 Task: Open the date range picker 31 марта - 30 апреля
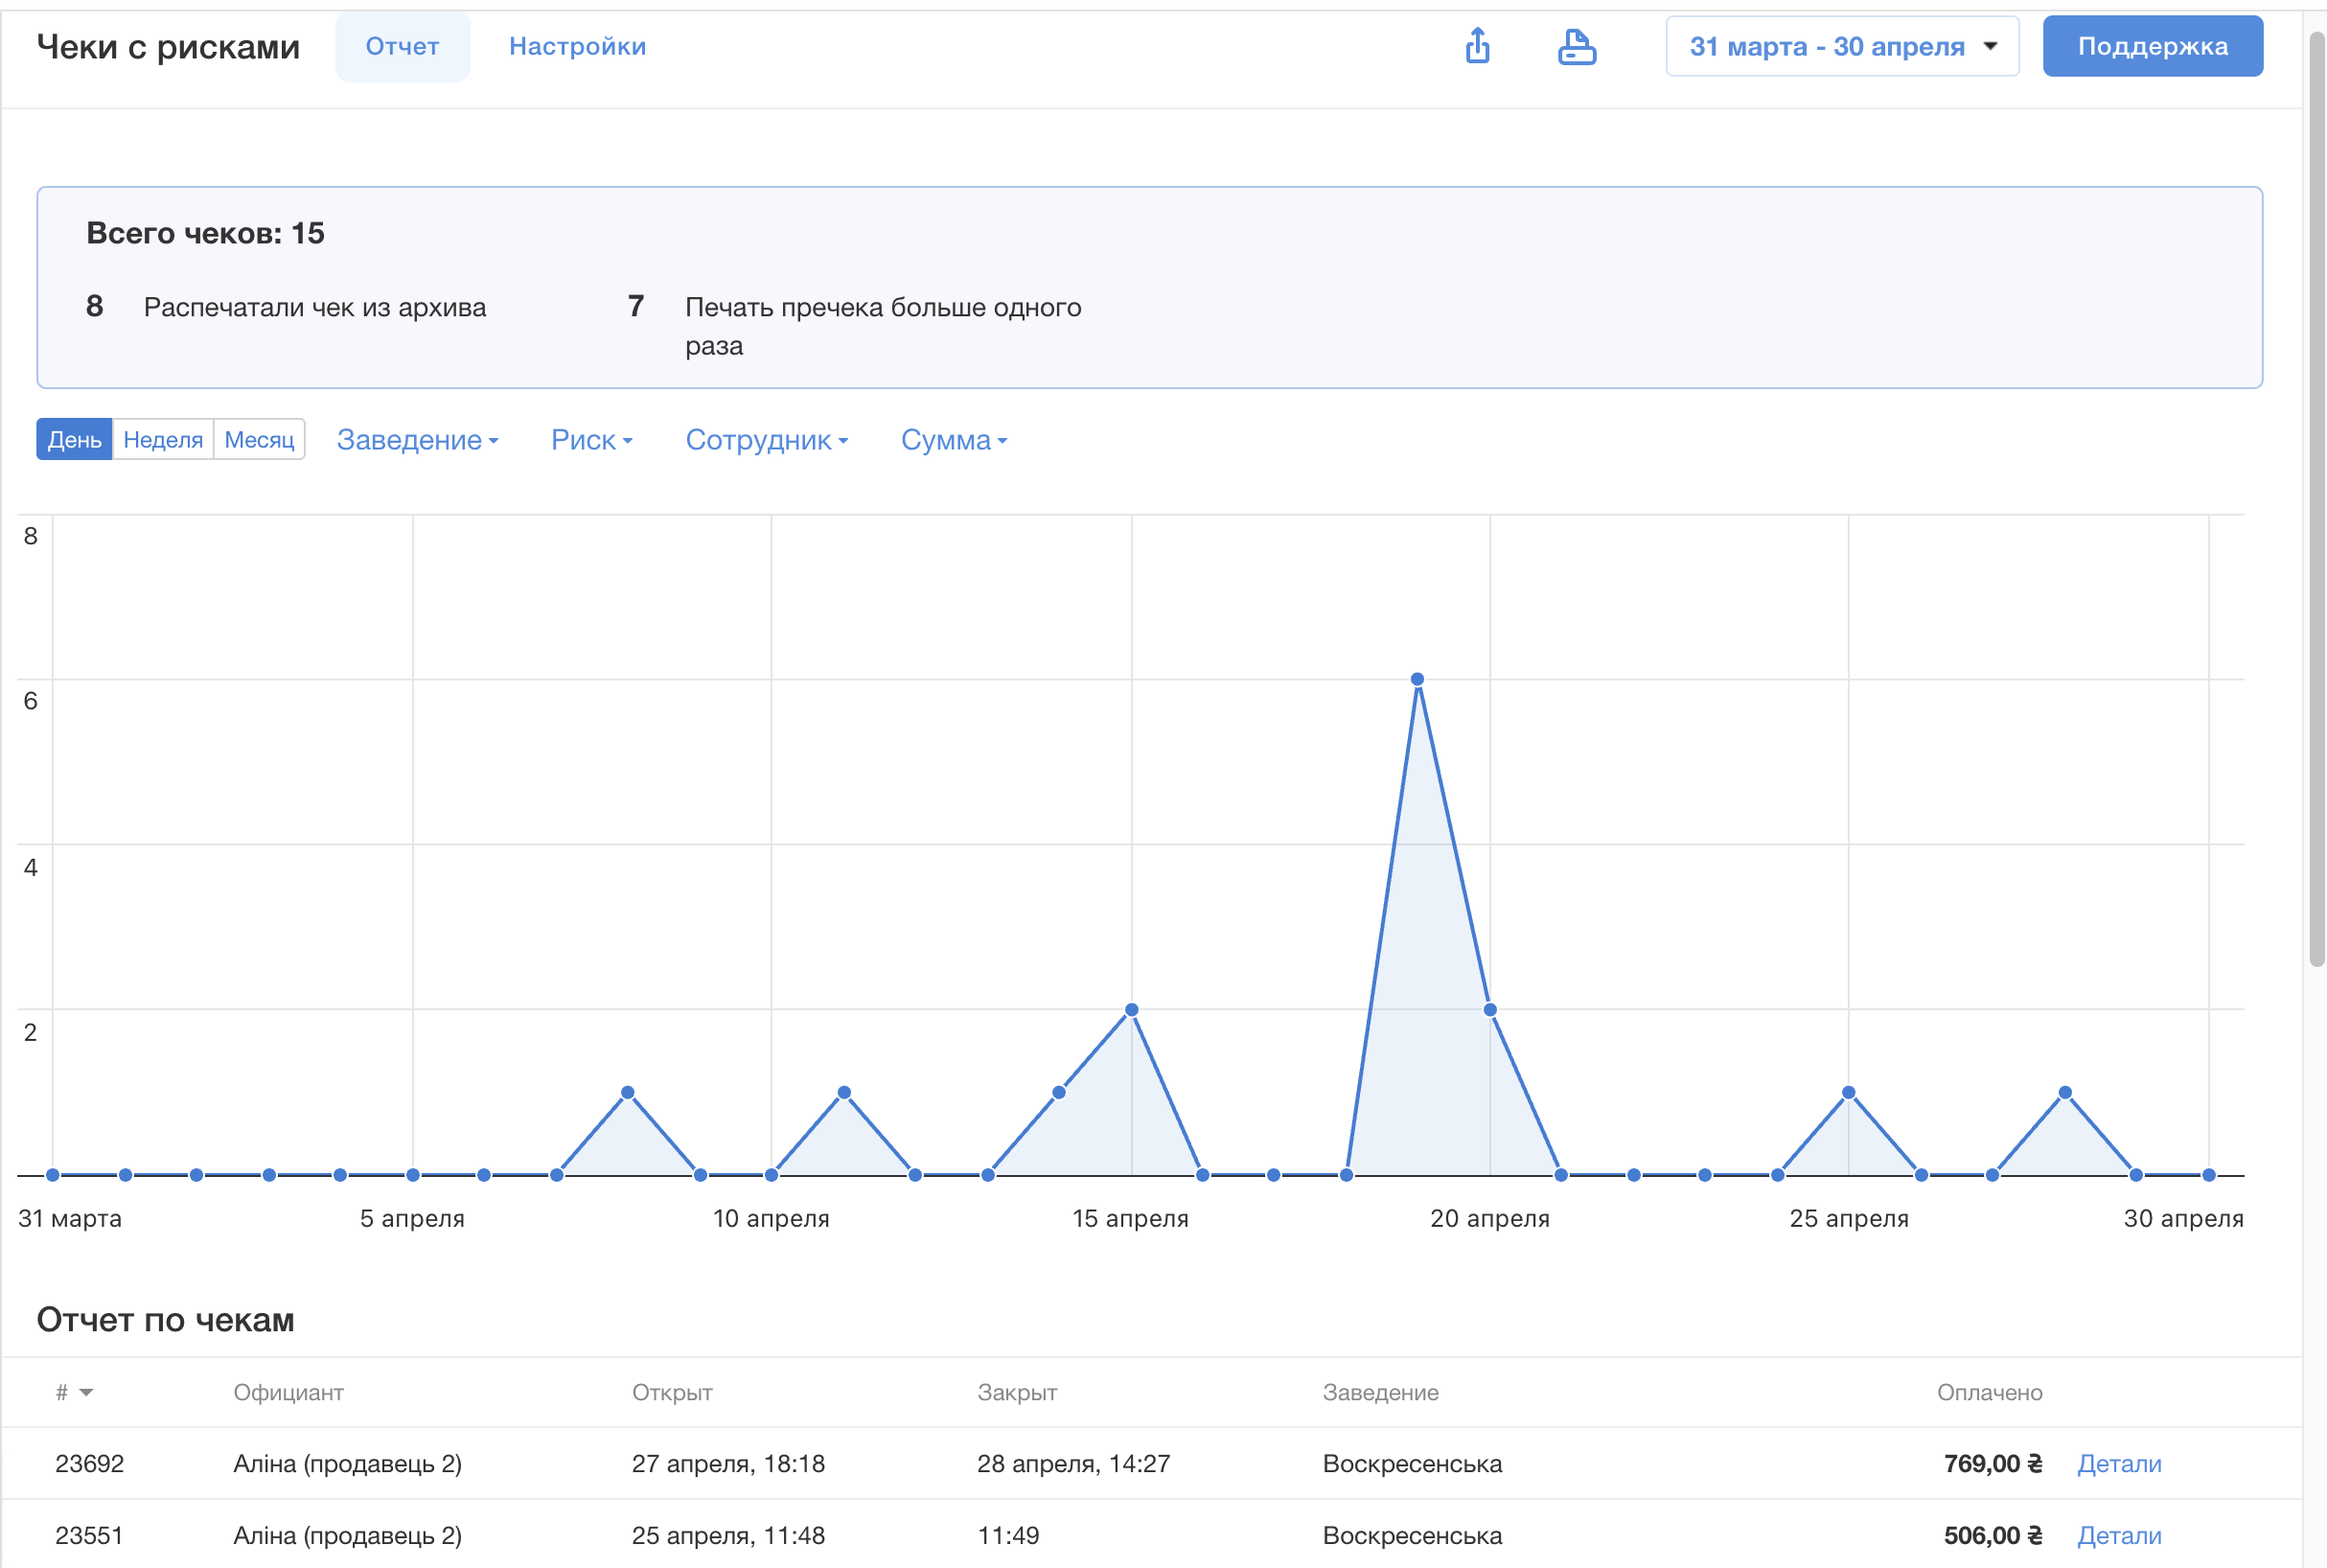(1842, 46)
